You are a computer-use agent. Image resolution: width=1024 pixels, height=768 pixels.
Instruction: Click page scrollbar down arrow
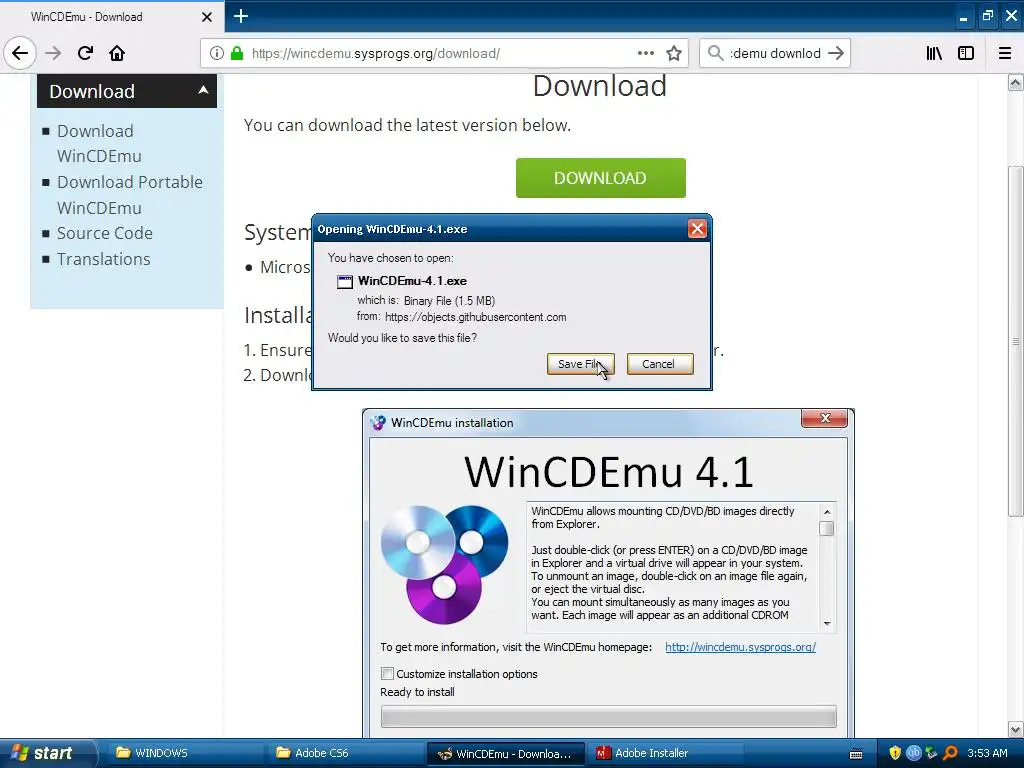click(1015, 729)
